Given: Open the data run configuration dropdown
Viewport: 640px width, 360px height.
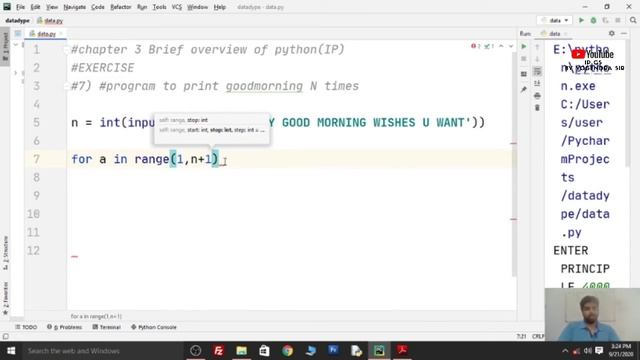Looking at the screenshot, I should [x=555, y=20].
